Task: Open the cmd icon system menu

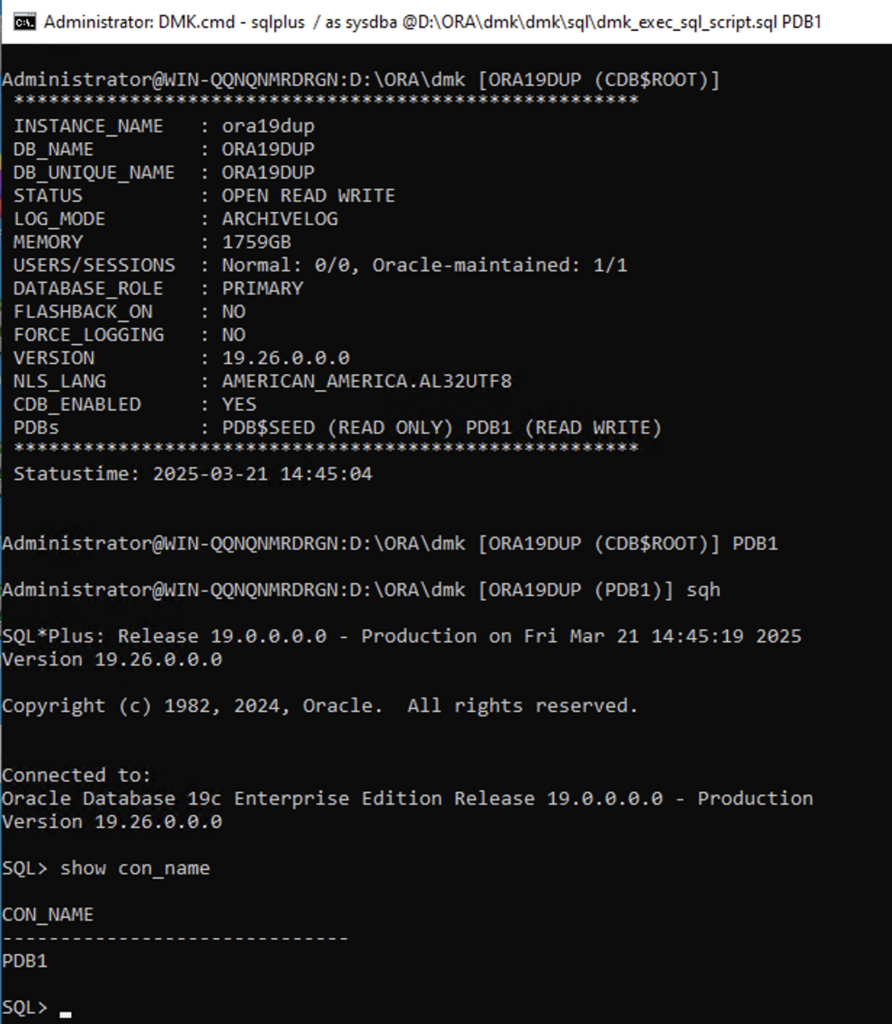Action: 25,22
